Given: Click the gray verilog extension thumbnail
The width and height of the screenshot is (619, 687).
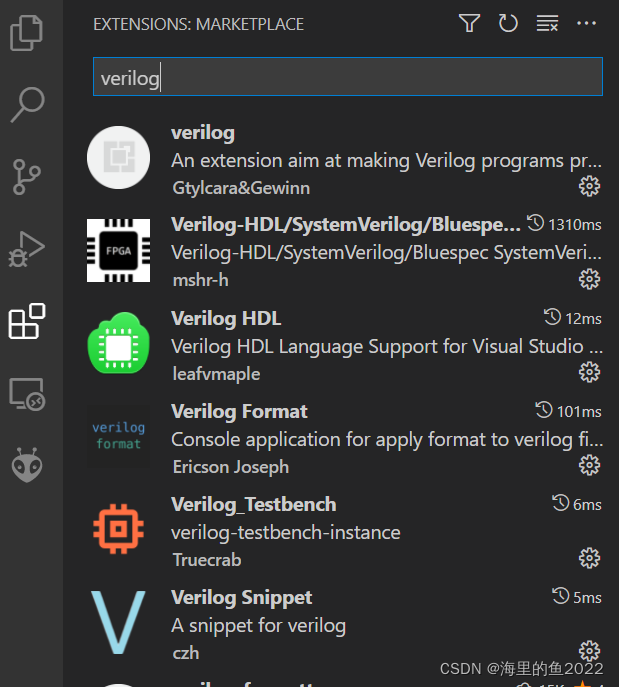Looking at the screenshot, I should tap(118, 158).
